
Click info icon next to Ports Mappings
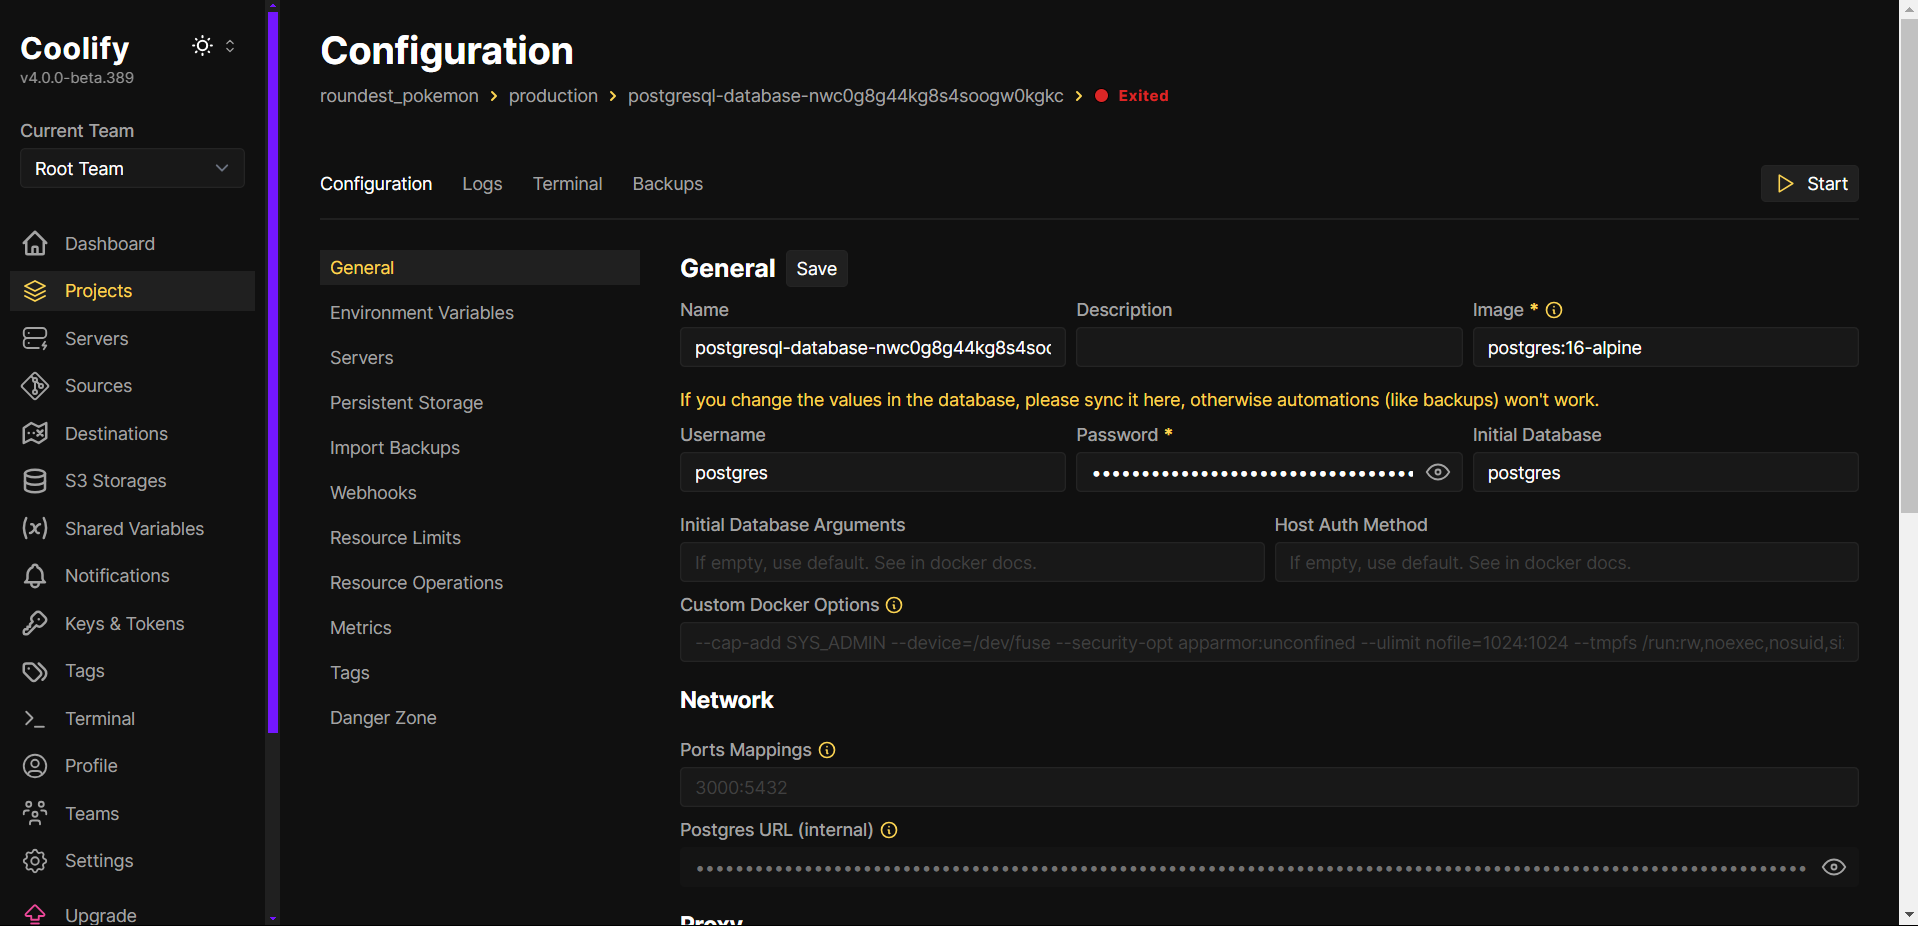coord(827,750)
